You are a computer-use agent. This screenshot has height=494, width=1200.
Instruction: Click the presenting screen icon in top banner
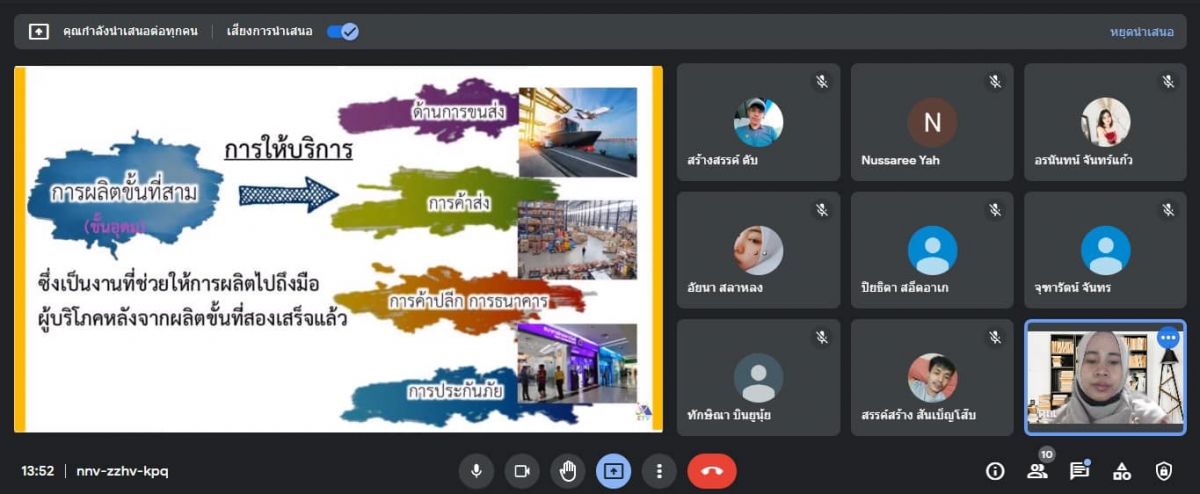click(x=38, y=31)
